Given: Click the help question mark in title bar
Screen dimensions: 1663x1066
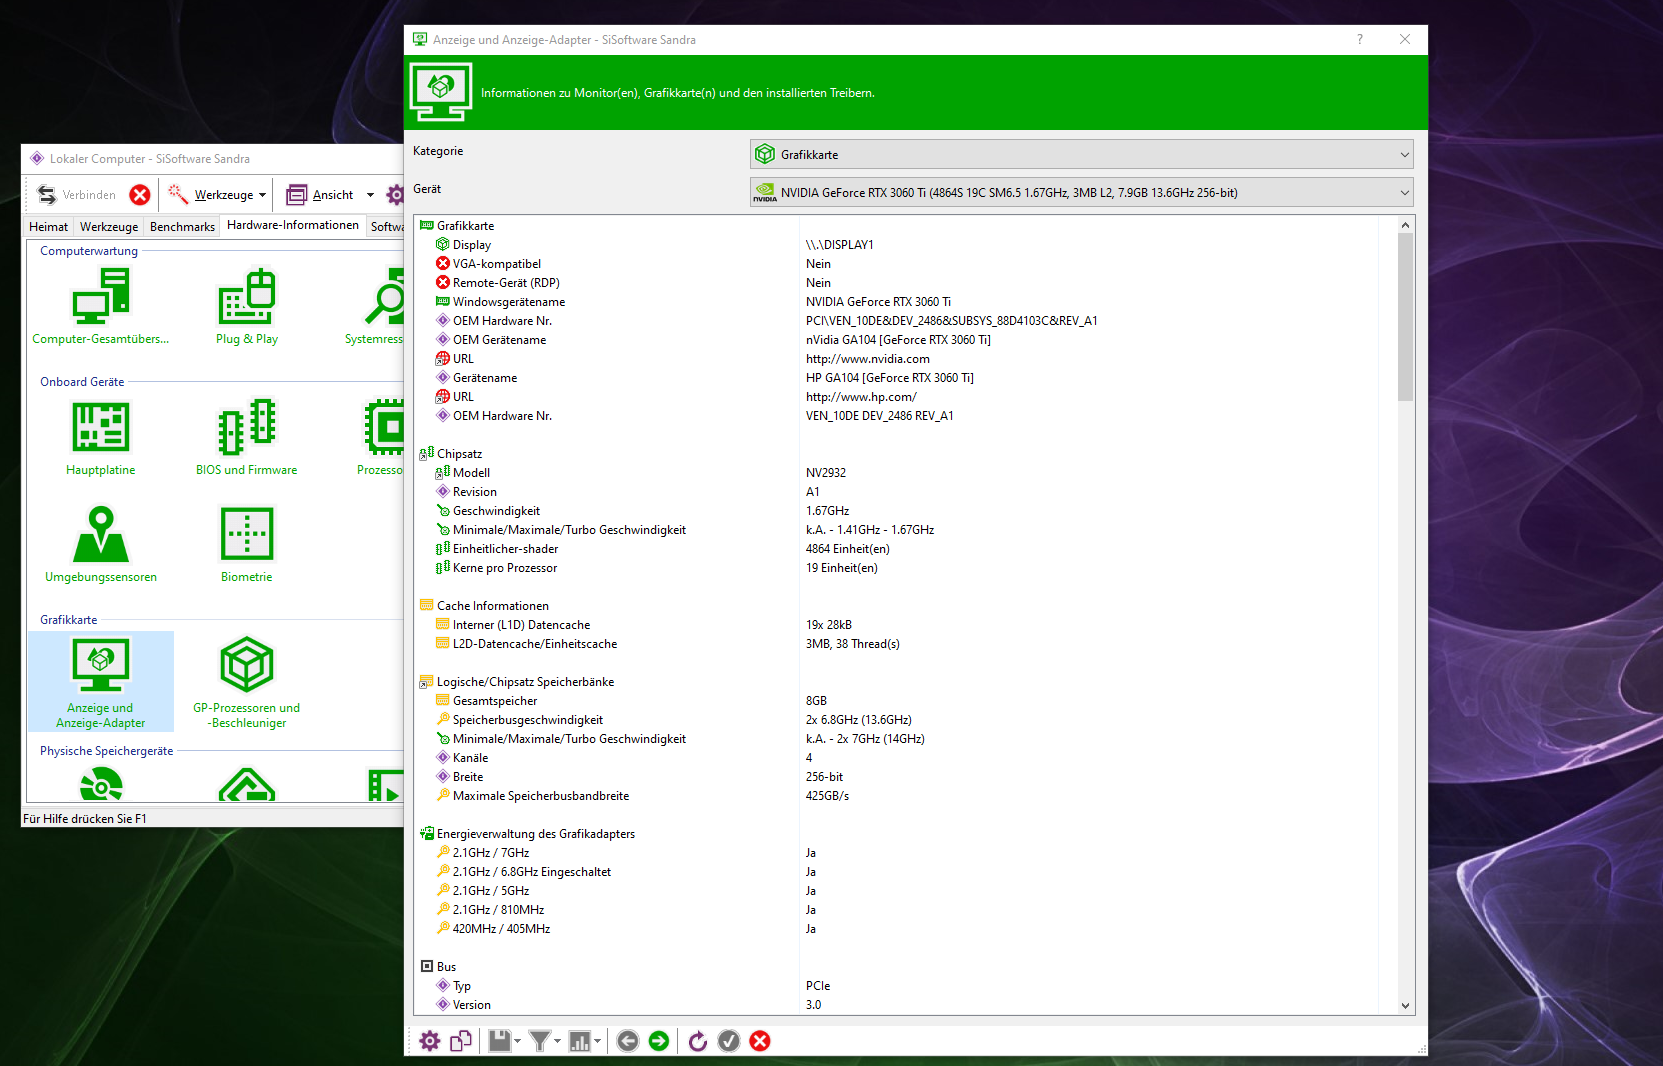Looking at the screenshot, I should point(1360,39).
